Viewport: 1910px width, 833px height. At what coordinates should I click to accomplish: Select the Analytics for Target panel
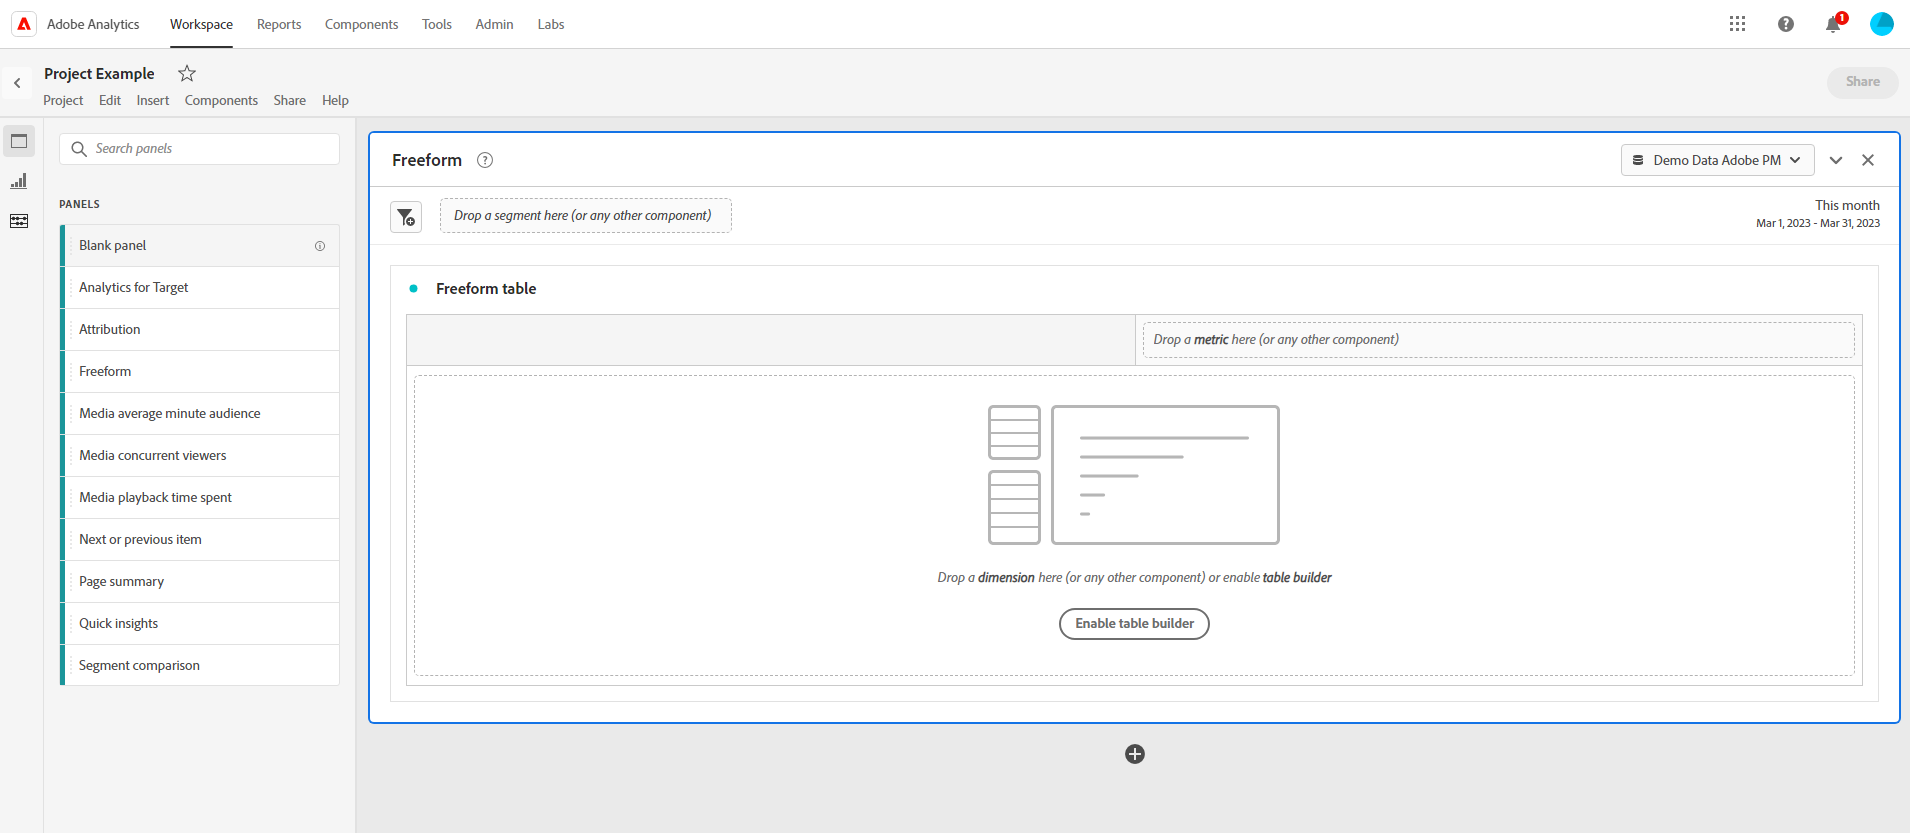click(x=200, y=288)
